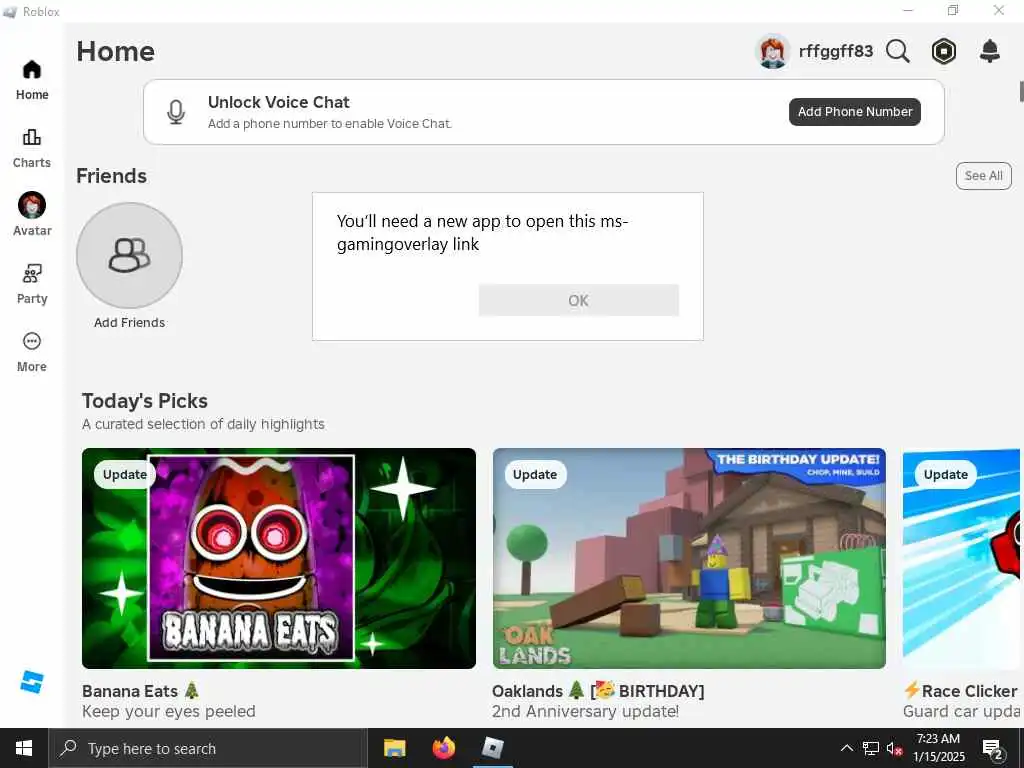Click the blue Roblox Studio icon
The image size is (1024, 768).
click(x=31, y=682)
